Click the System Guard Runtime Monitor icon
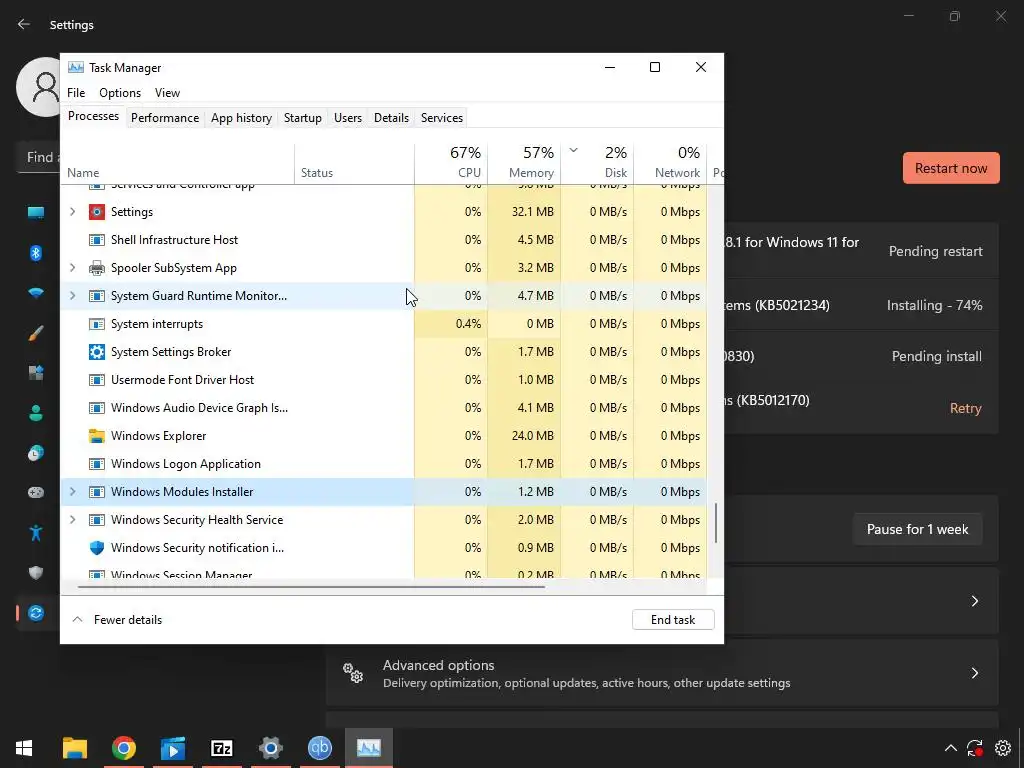 click(x=97, y=296)
